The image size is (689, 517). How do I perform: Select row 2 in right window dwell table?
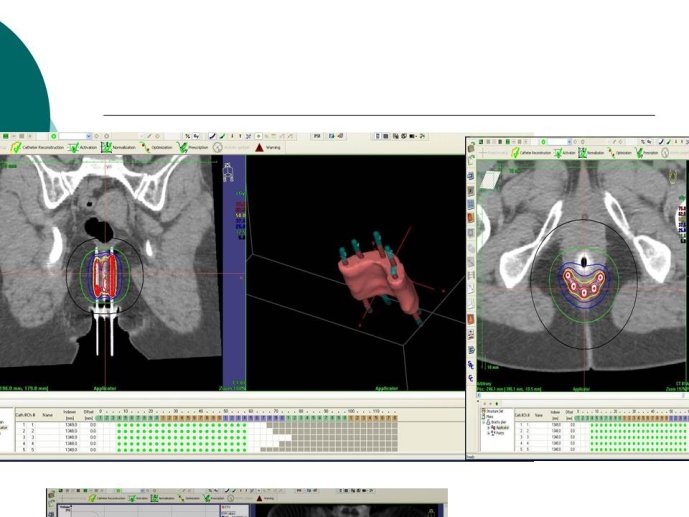(x=602, y=431)
